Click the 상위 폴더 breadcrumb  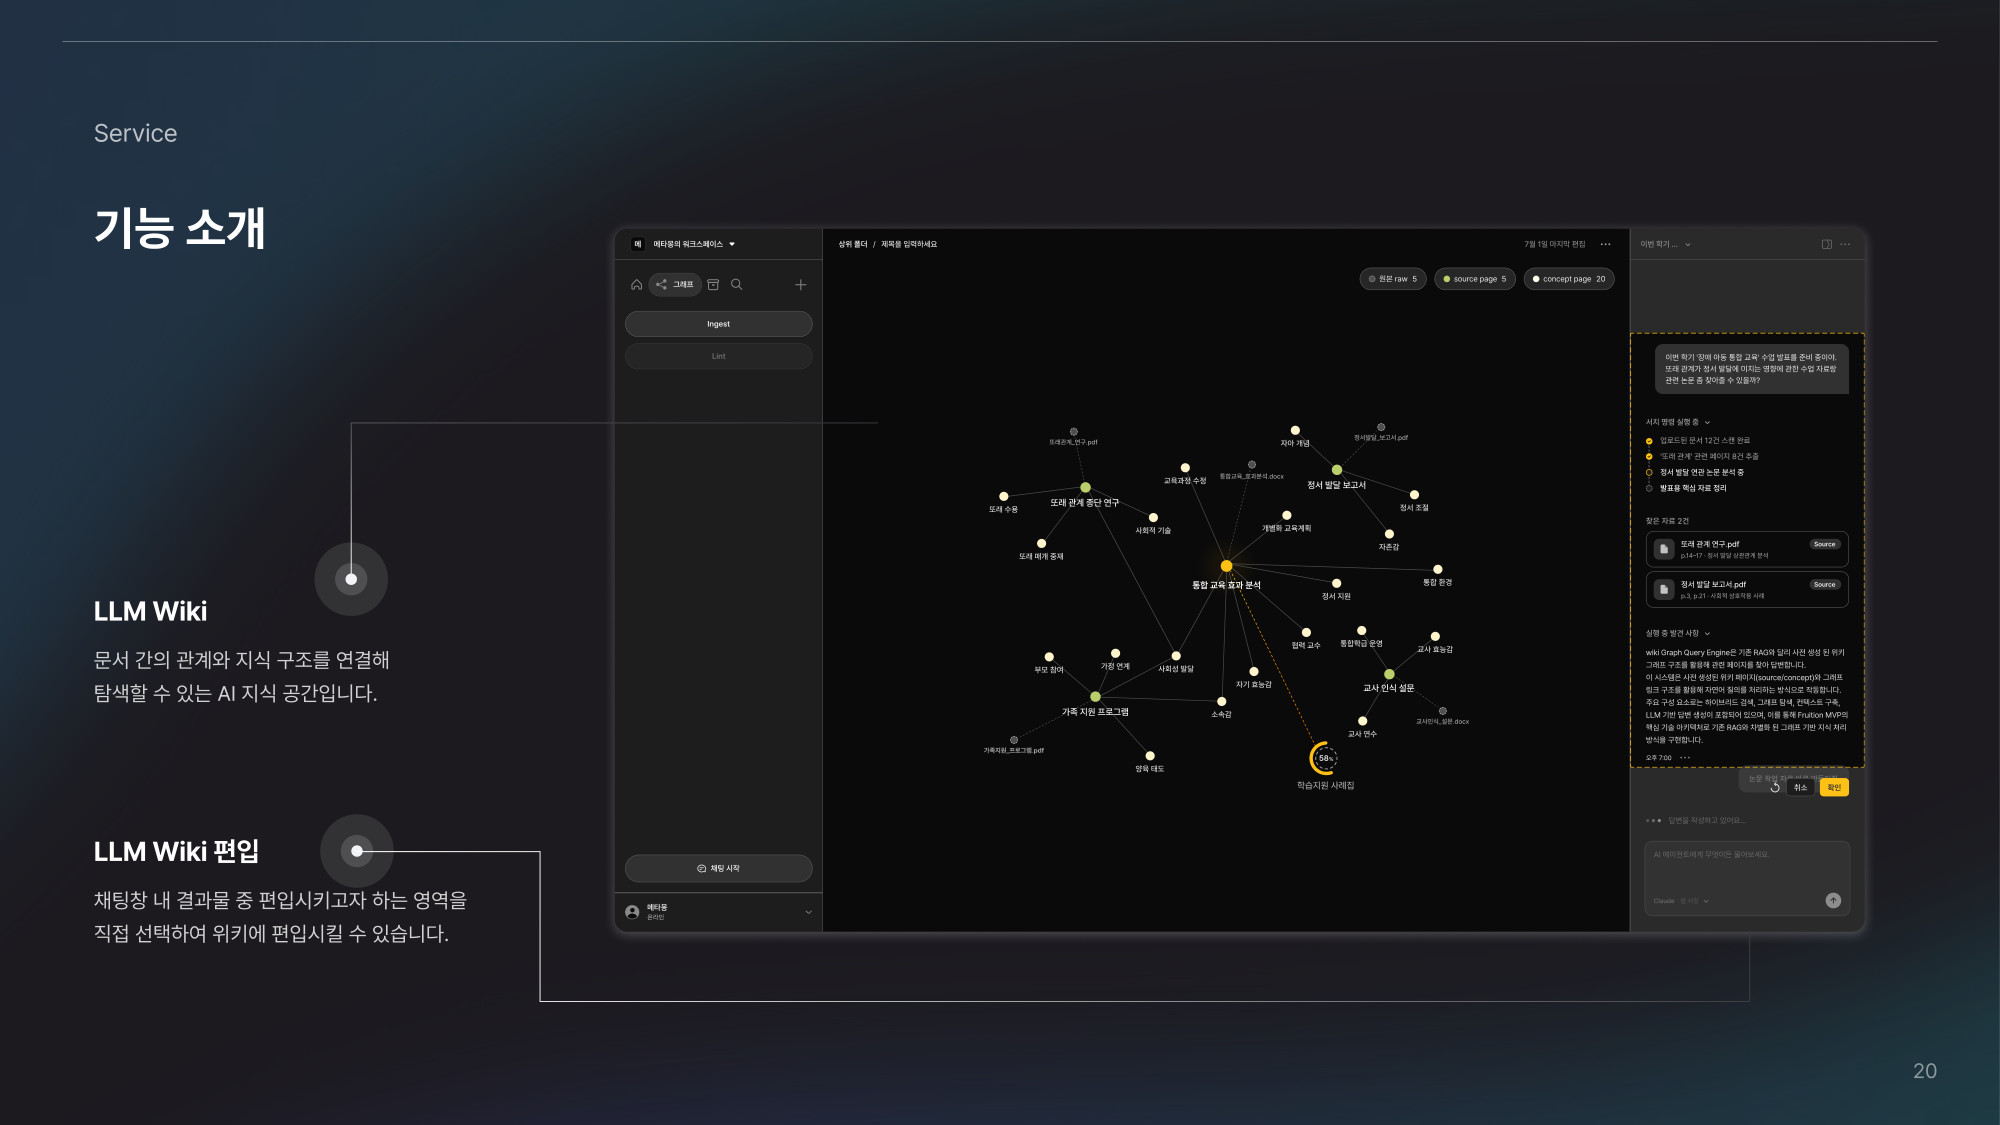(x=853, y=244)
